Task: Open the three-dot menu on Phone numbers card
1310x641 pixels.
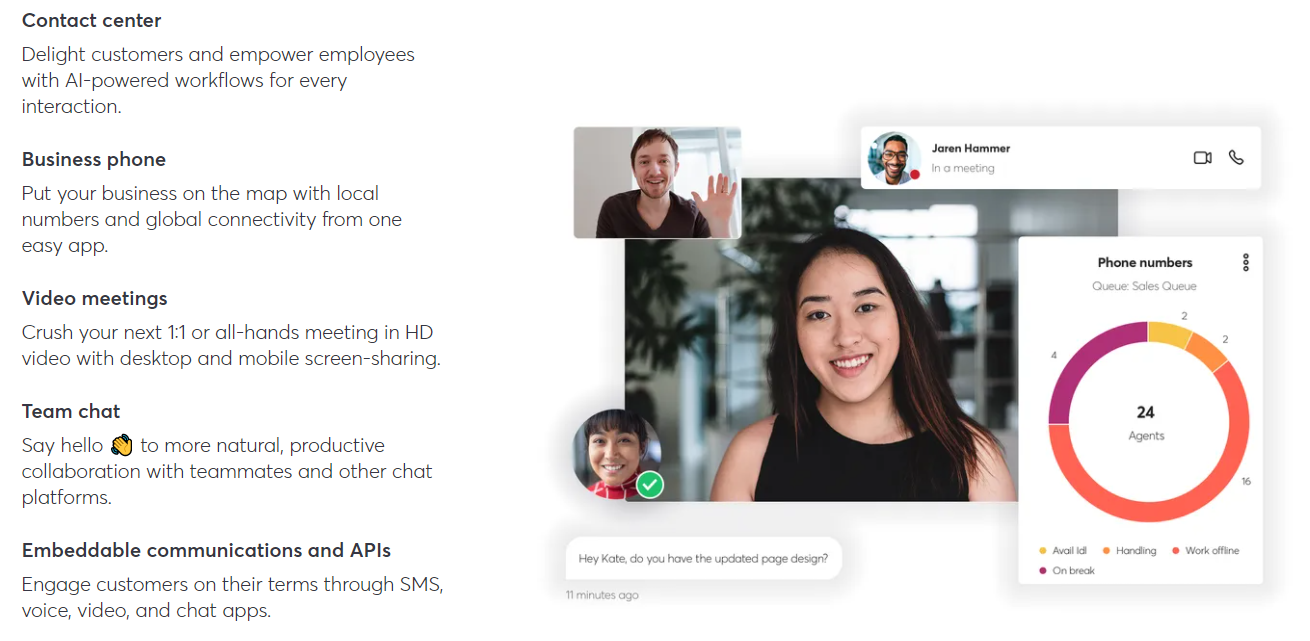Action: (1246, 262)
